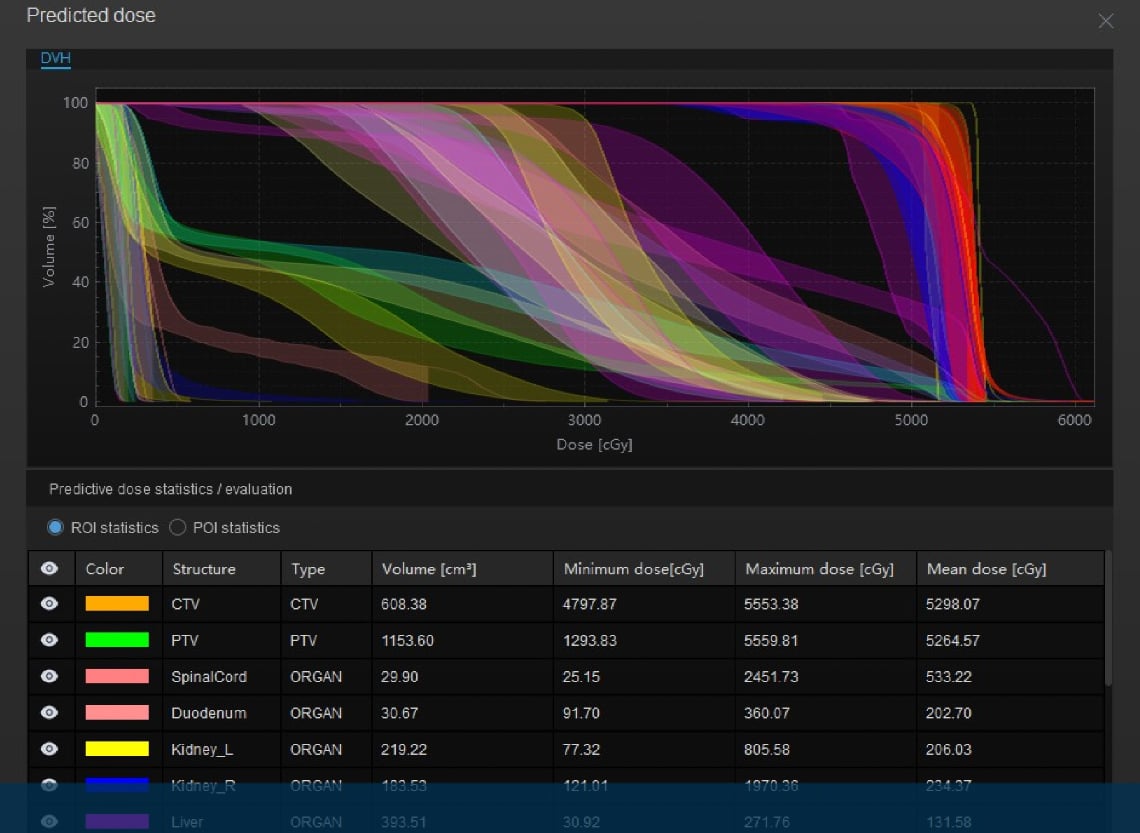Hide the PTV structure curve

[x=49, y=640]
